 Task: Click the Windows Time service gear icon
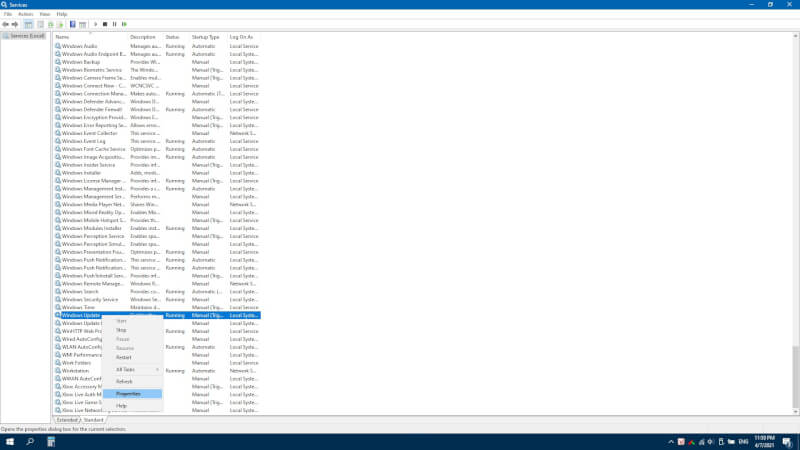[58, 307]
